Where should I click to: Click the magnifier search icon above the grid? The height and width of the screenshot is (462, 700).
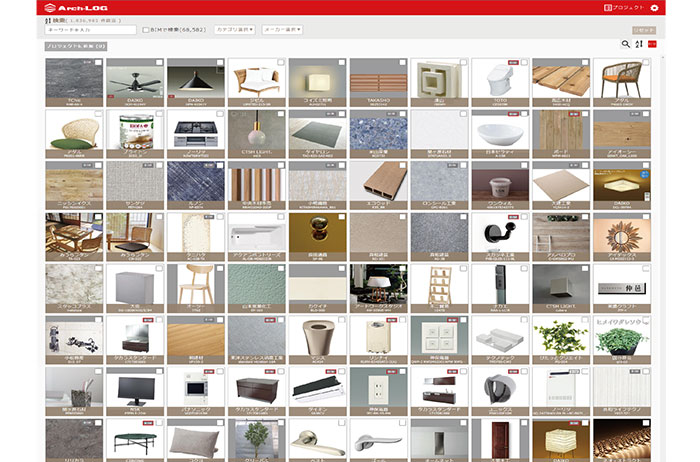(x=626, y=45)
